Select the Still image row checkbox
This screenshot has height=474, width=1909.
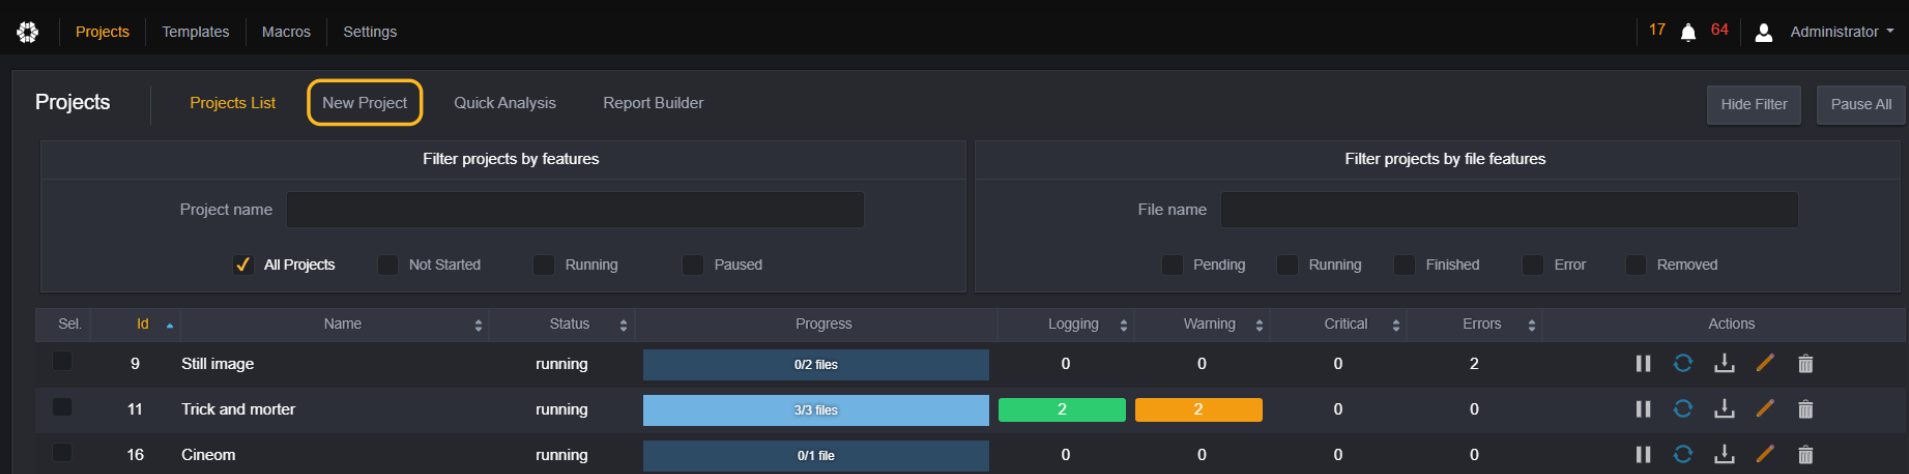[62, 361]
